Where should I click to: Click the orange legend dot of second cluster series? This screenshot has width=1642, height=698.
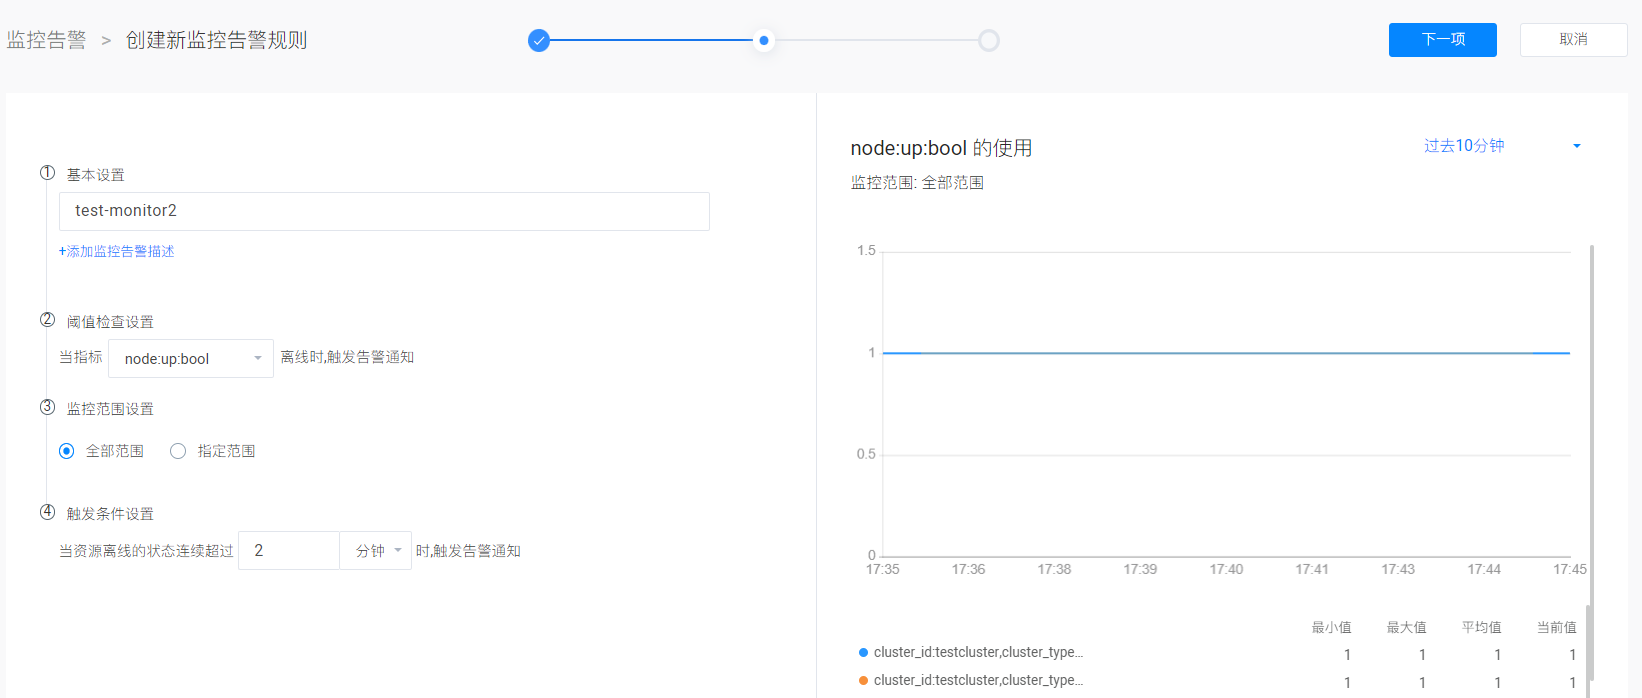[x=863, y=681]
